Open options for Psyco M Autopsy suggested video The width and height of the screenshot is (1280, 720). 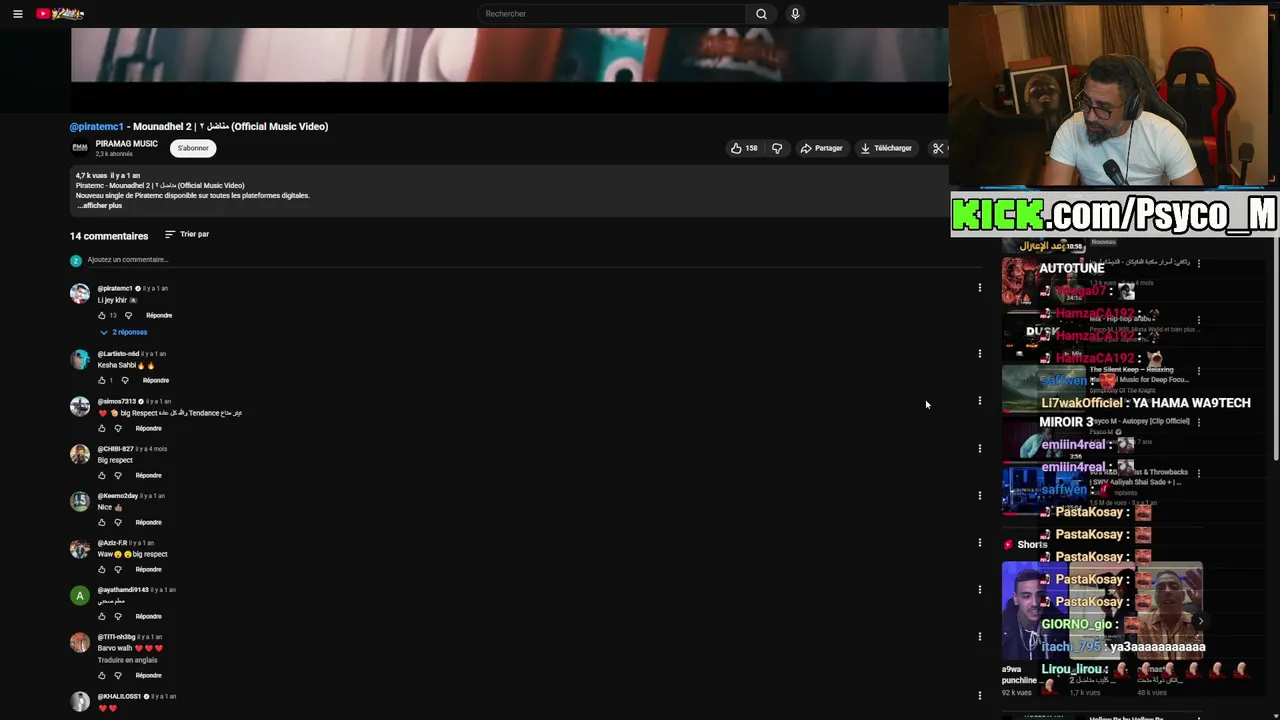pyautogui.click(x=1199, y=422)
